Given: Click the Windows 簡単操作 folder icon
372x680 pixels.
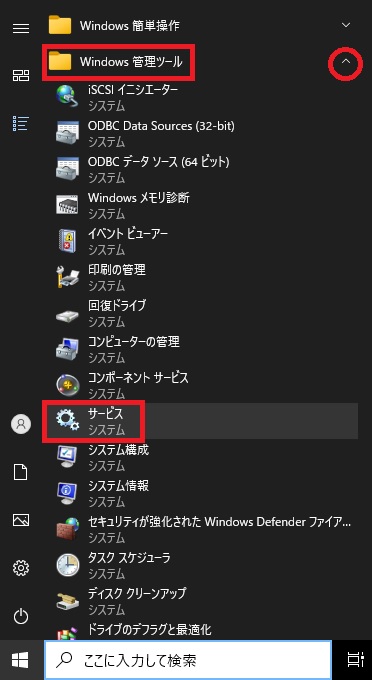Looking at the screenshot, I should (x=60, y=25).
